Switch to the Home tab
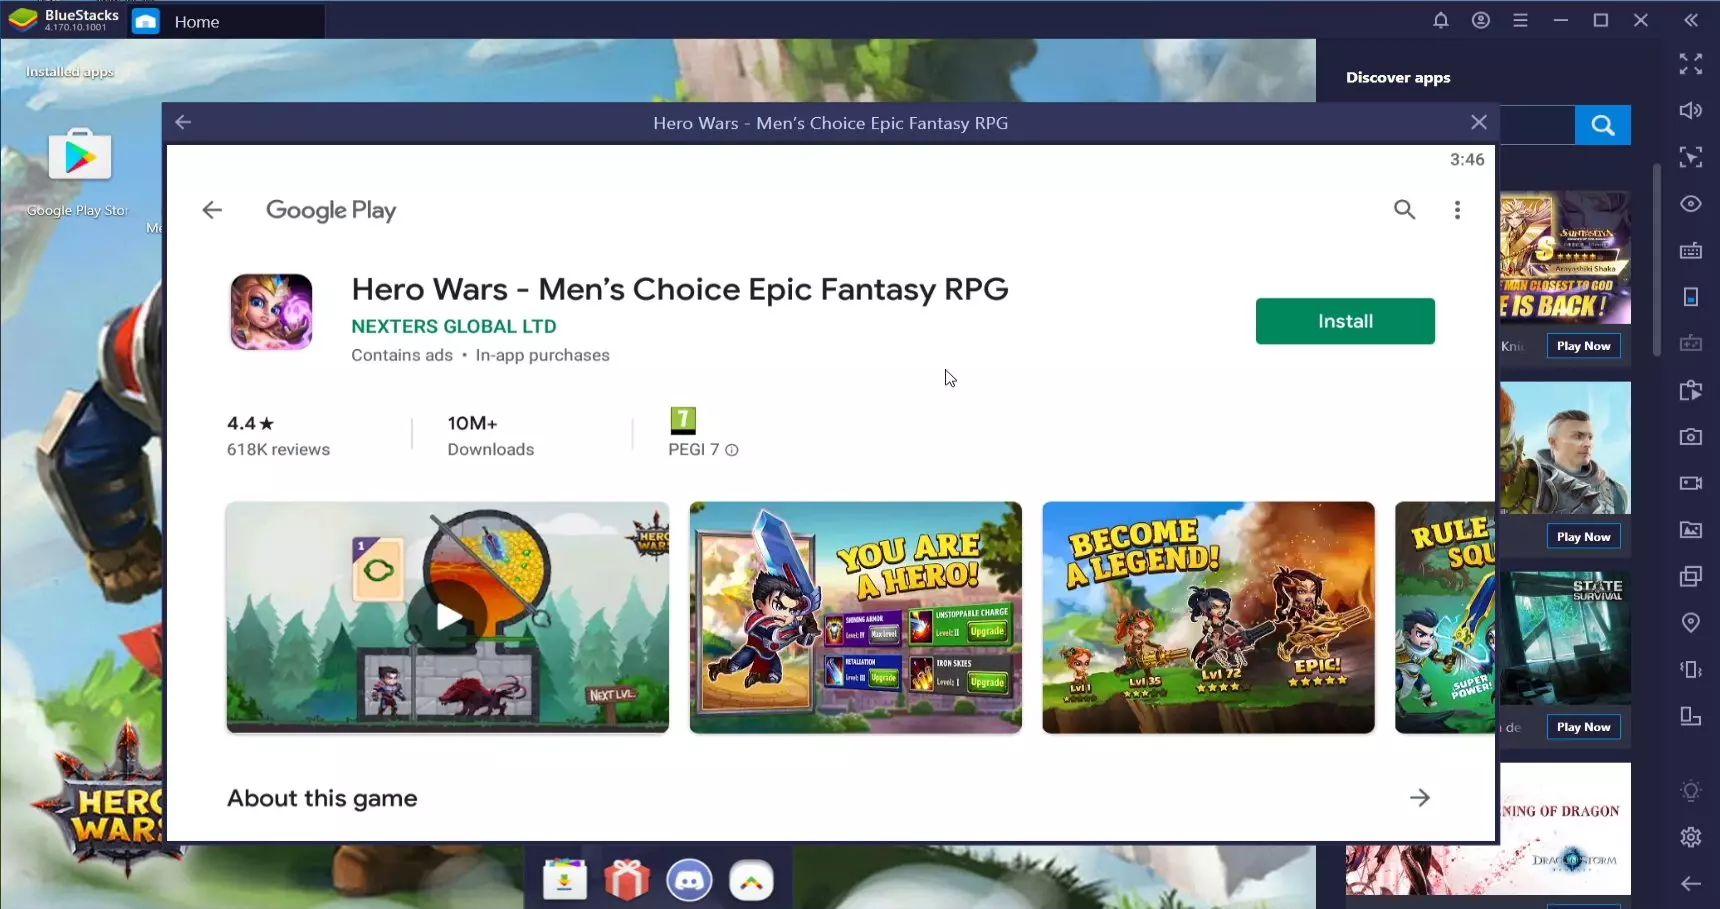 tap(196, 22)
